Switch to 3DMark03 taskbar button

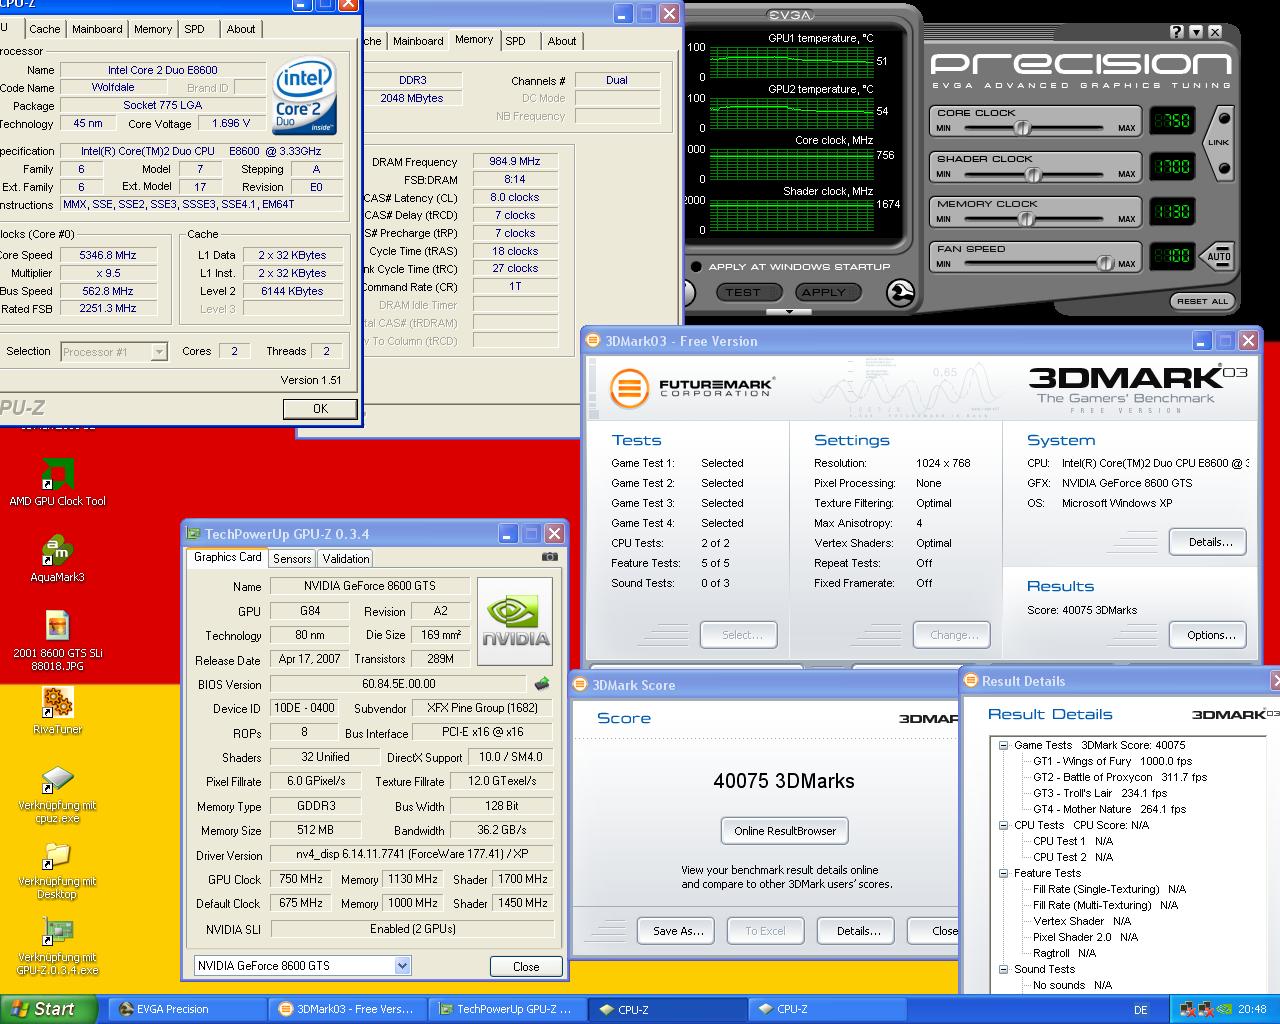(x=347, y=1009)
